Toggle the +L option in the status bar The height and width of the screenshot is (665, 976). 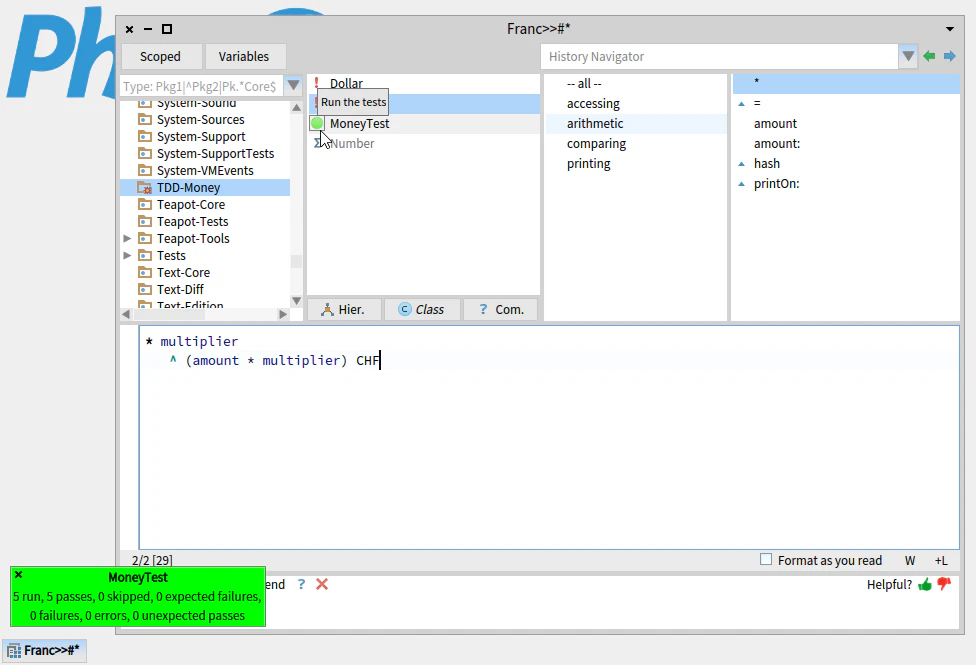941,560
